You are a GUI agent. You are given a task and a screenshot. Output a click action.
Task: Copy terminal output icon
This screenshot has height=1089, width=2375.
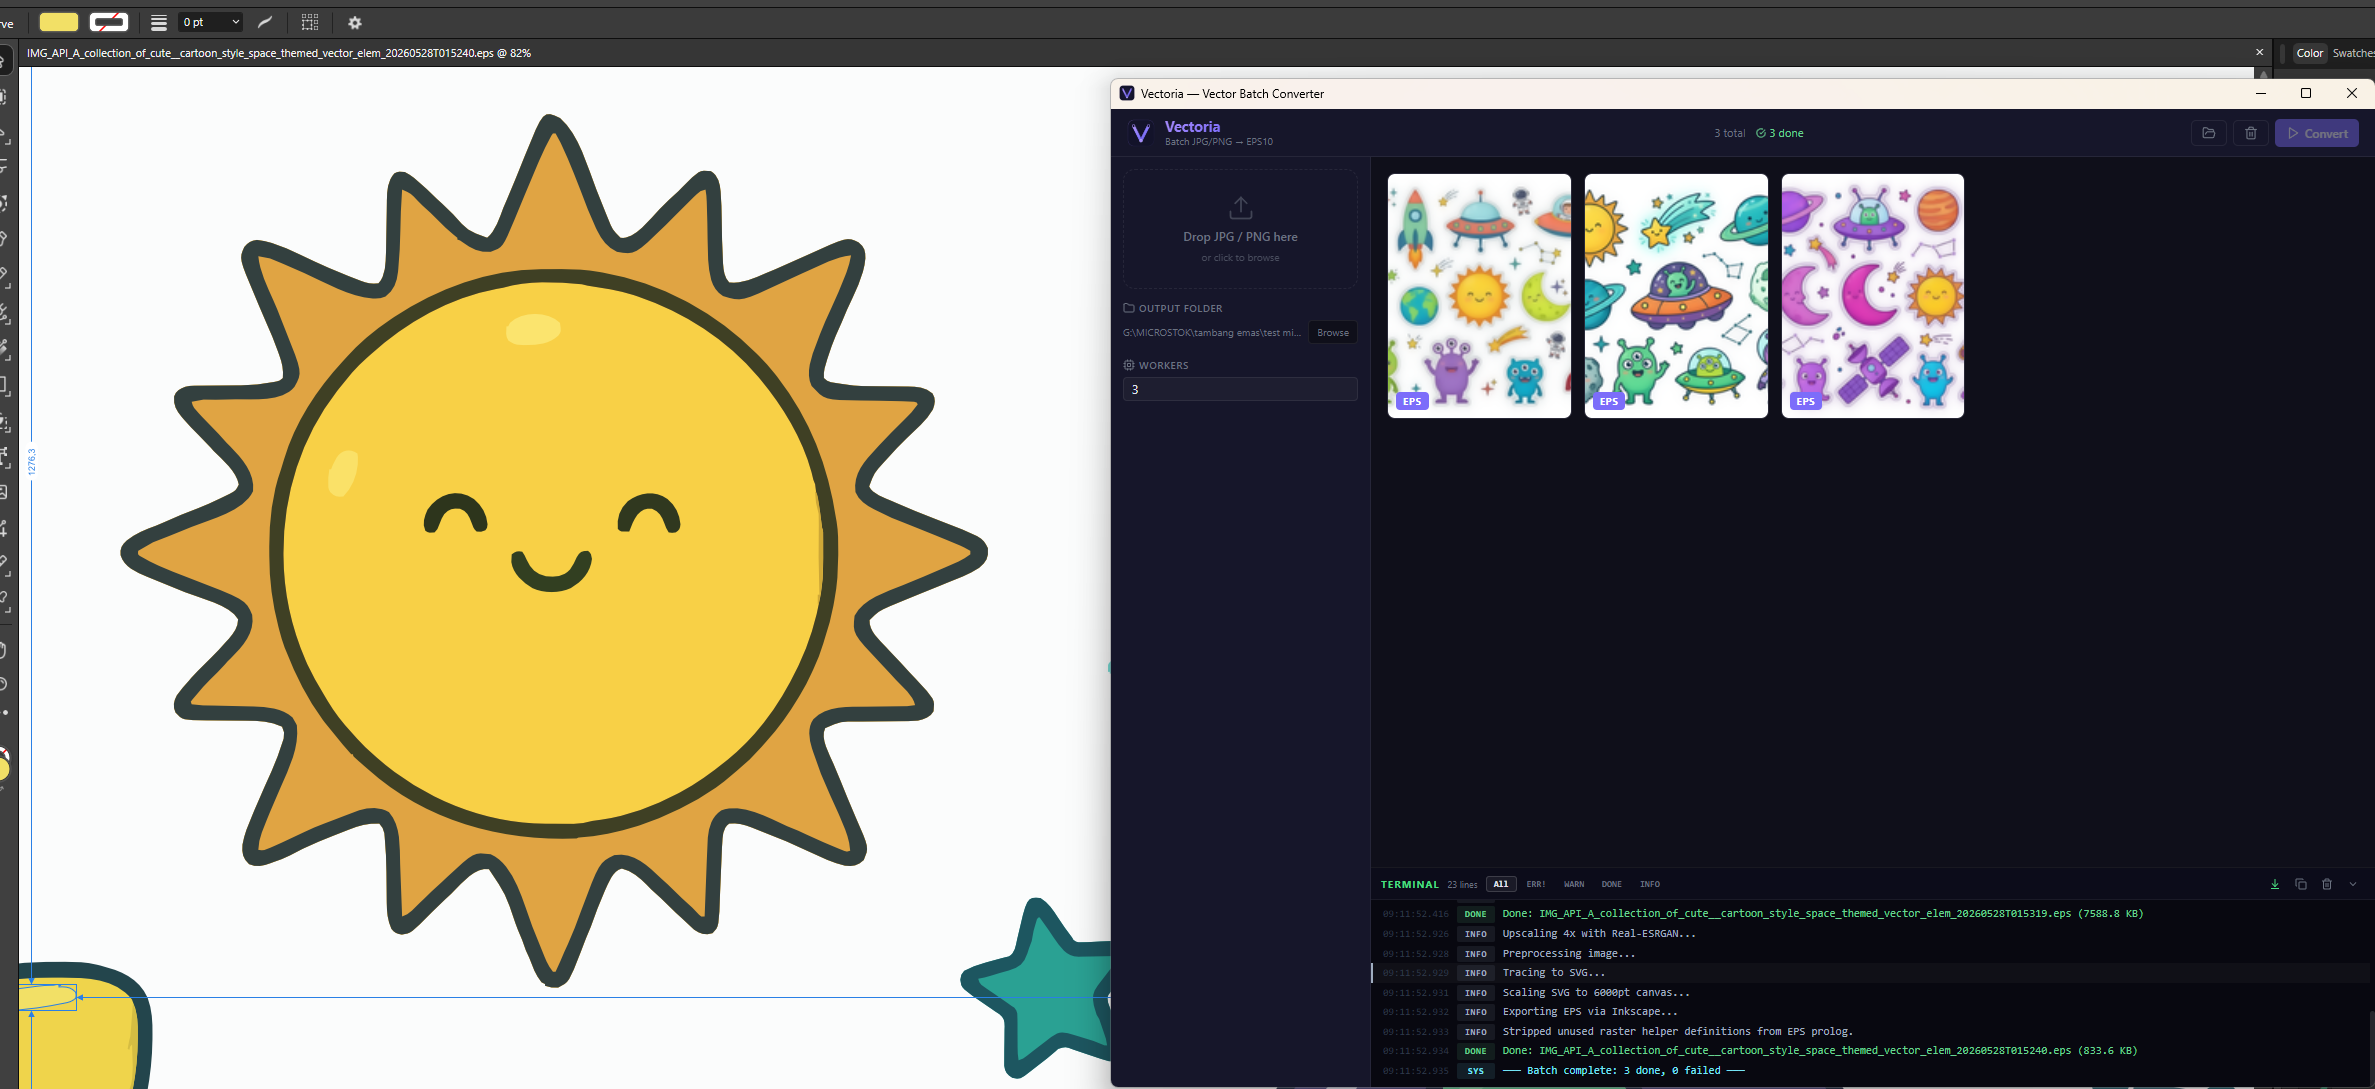coord(2301,884)
